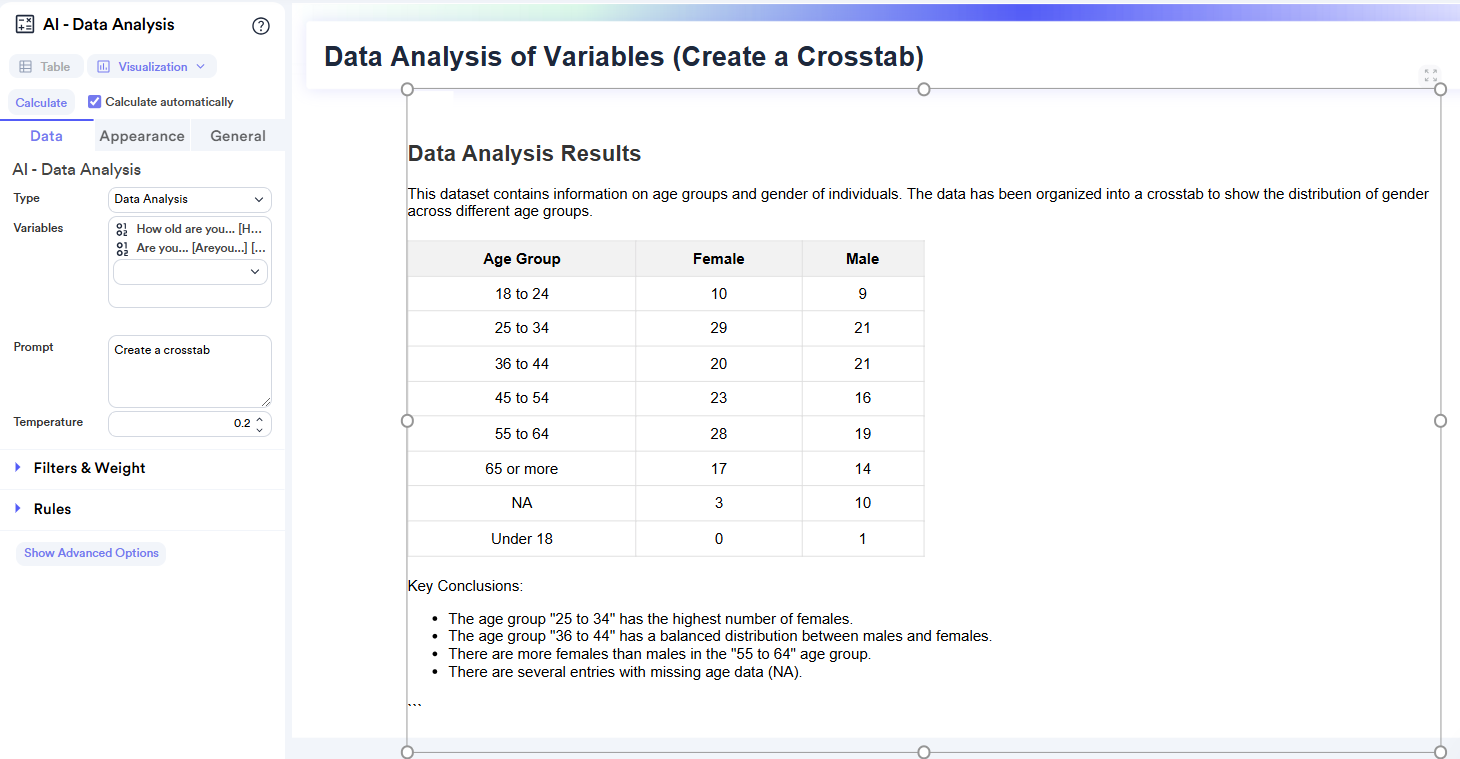Click the 'Age Group' column header
This screenshot has width=1460, height=759.
pyautogui.click(x=521, y=259)
